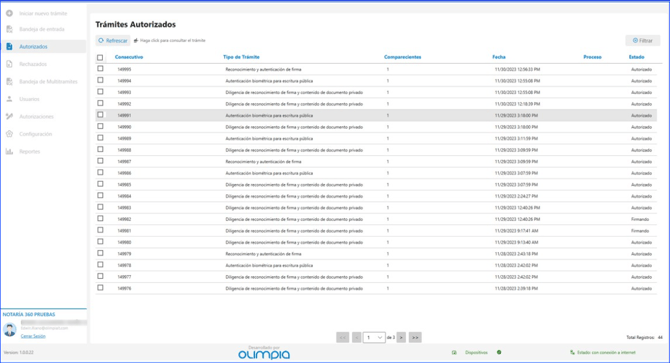Sort by the Fecha column header
Image resolution: width=670 pixels, height=363 pixels.
(499, 57)
